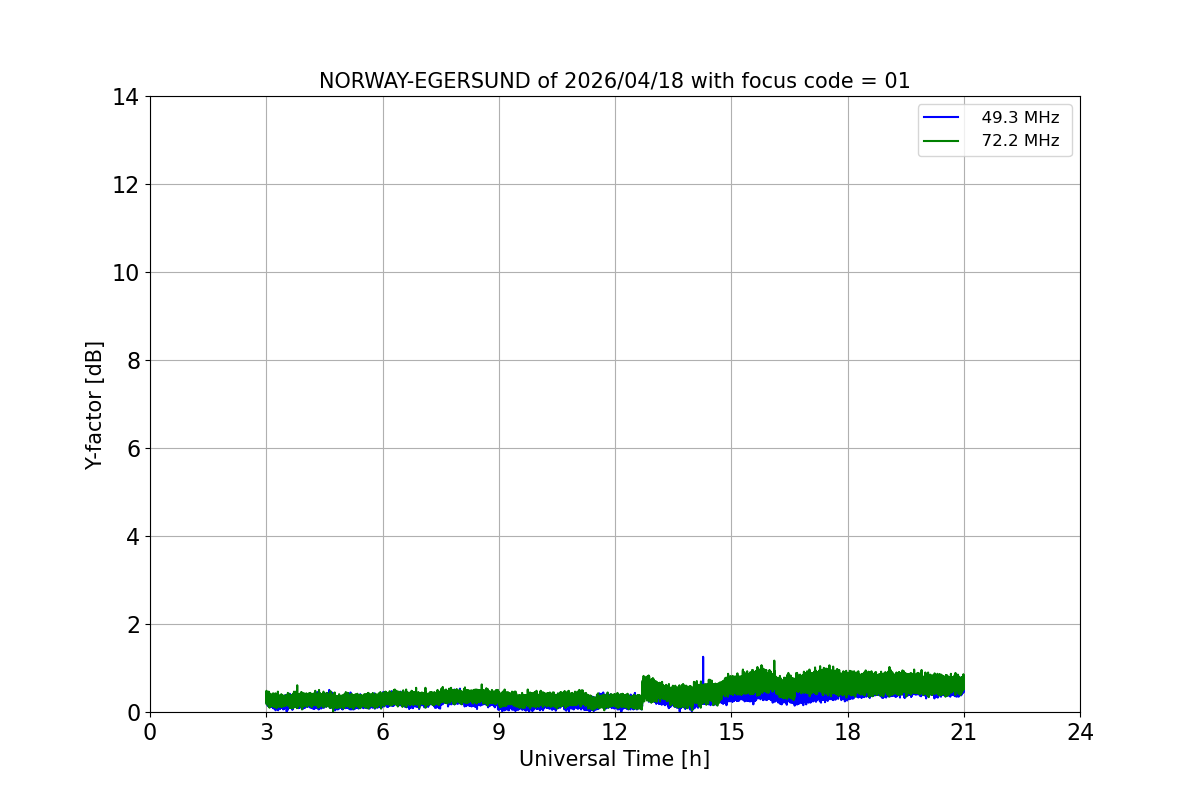1200x800 pixels.
Task: Click y-axis tick label 4
Action: tap(132, 536)
